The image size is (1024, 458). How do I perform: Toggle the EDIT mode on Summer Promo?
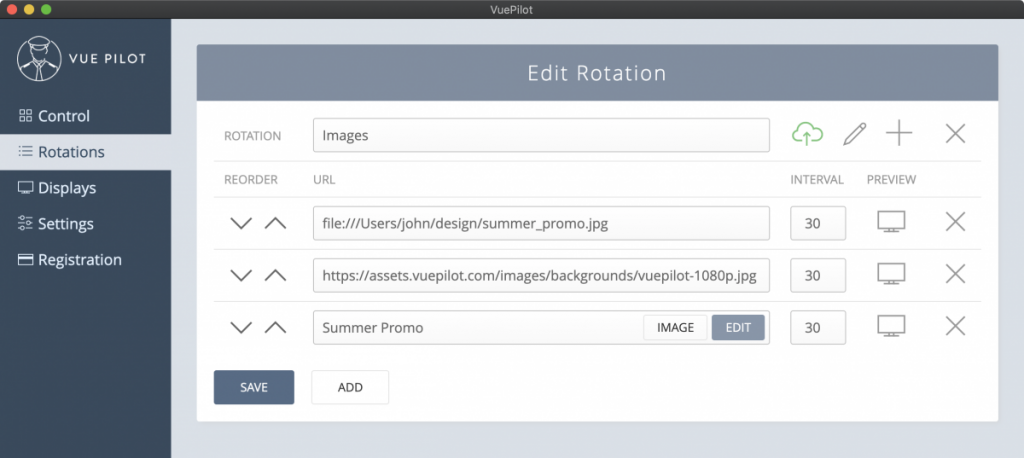pyautogui.click(x=738, y=327)
